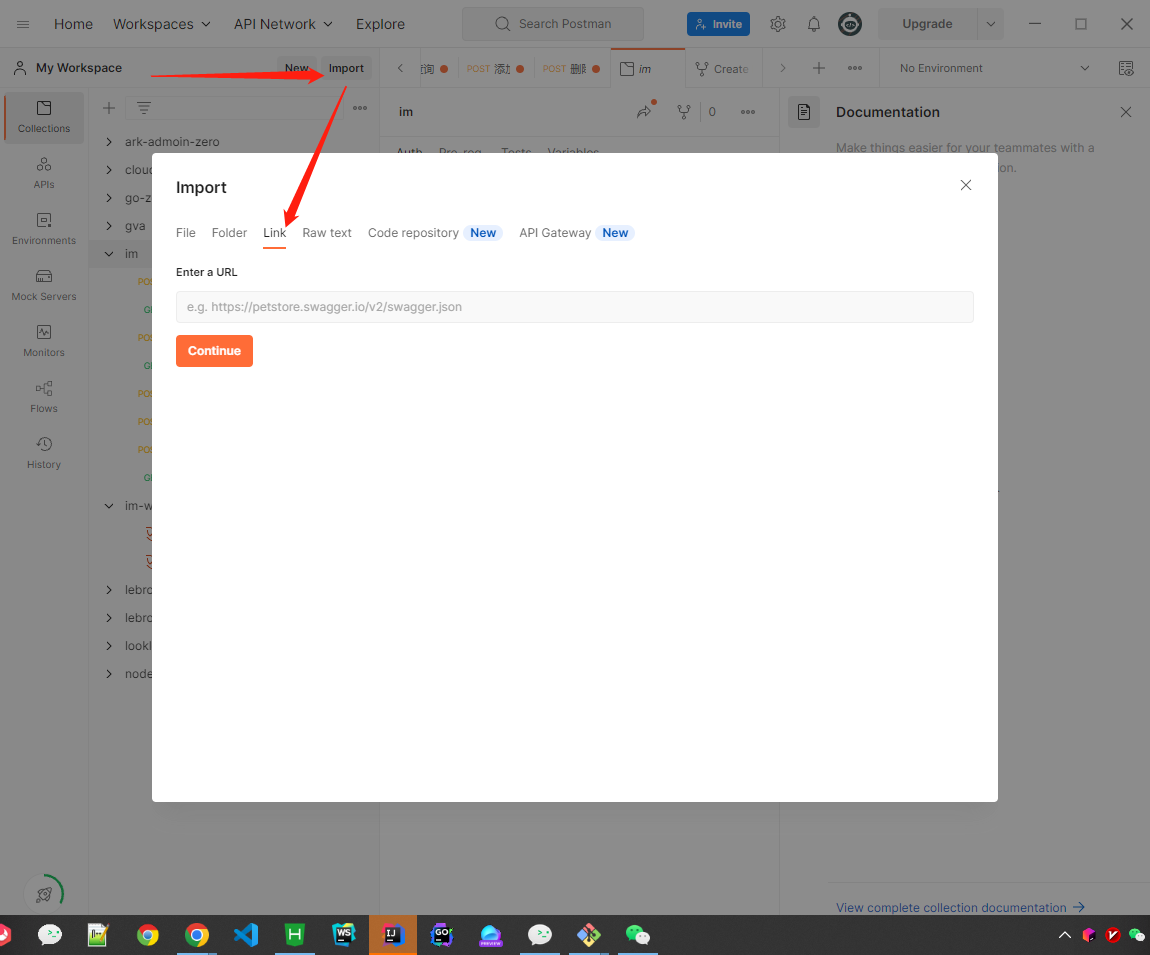Click the environment quick look icon
Image resolution: width=1150 pixels, height=955 pixels.
(x=1126, y=68)
